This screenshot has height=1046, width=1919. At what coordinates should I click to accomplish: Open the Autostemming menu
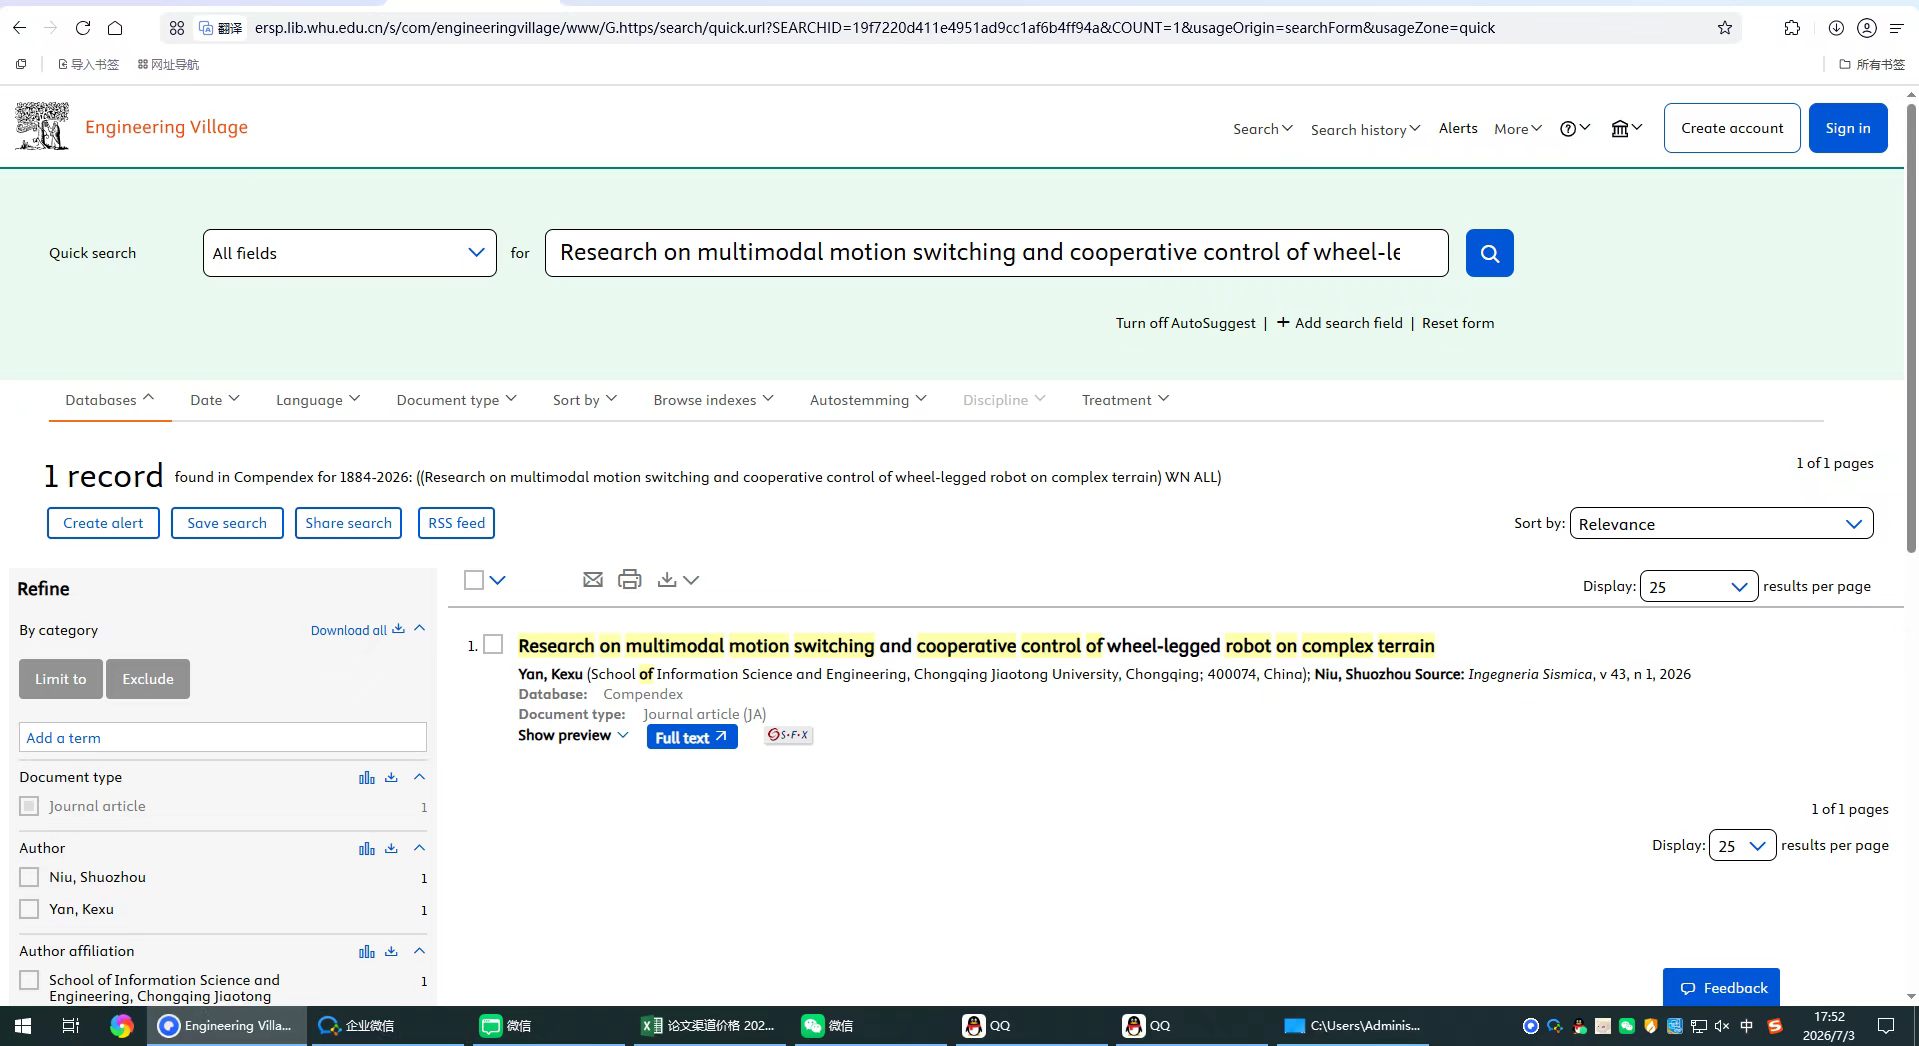click(868, 400)
